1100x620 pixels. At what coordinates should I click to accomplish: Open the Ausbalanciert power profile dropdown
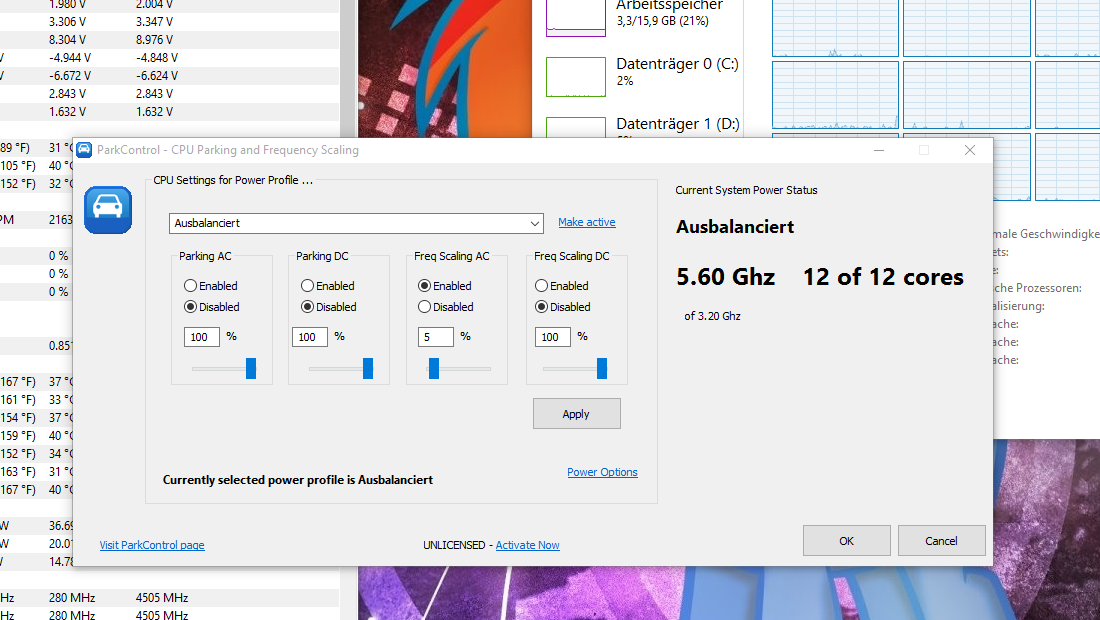[x=356, y=223]
